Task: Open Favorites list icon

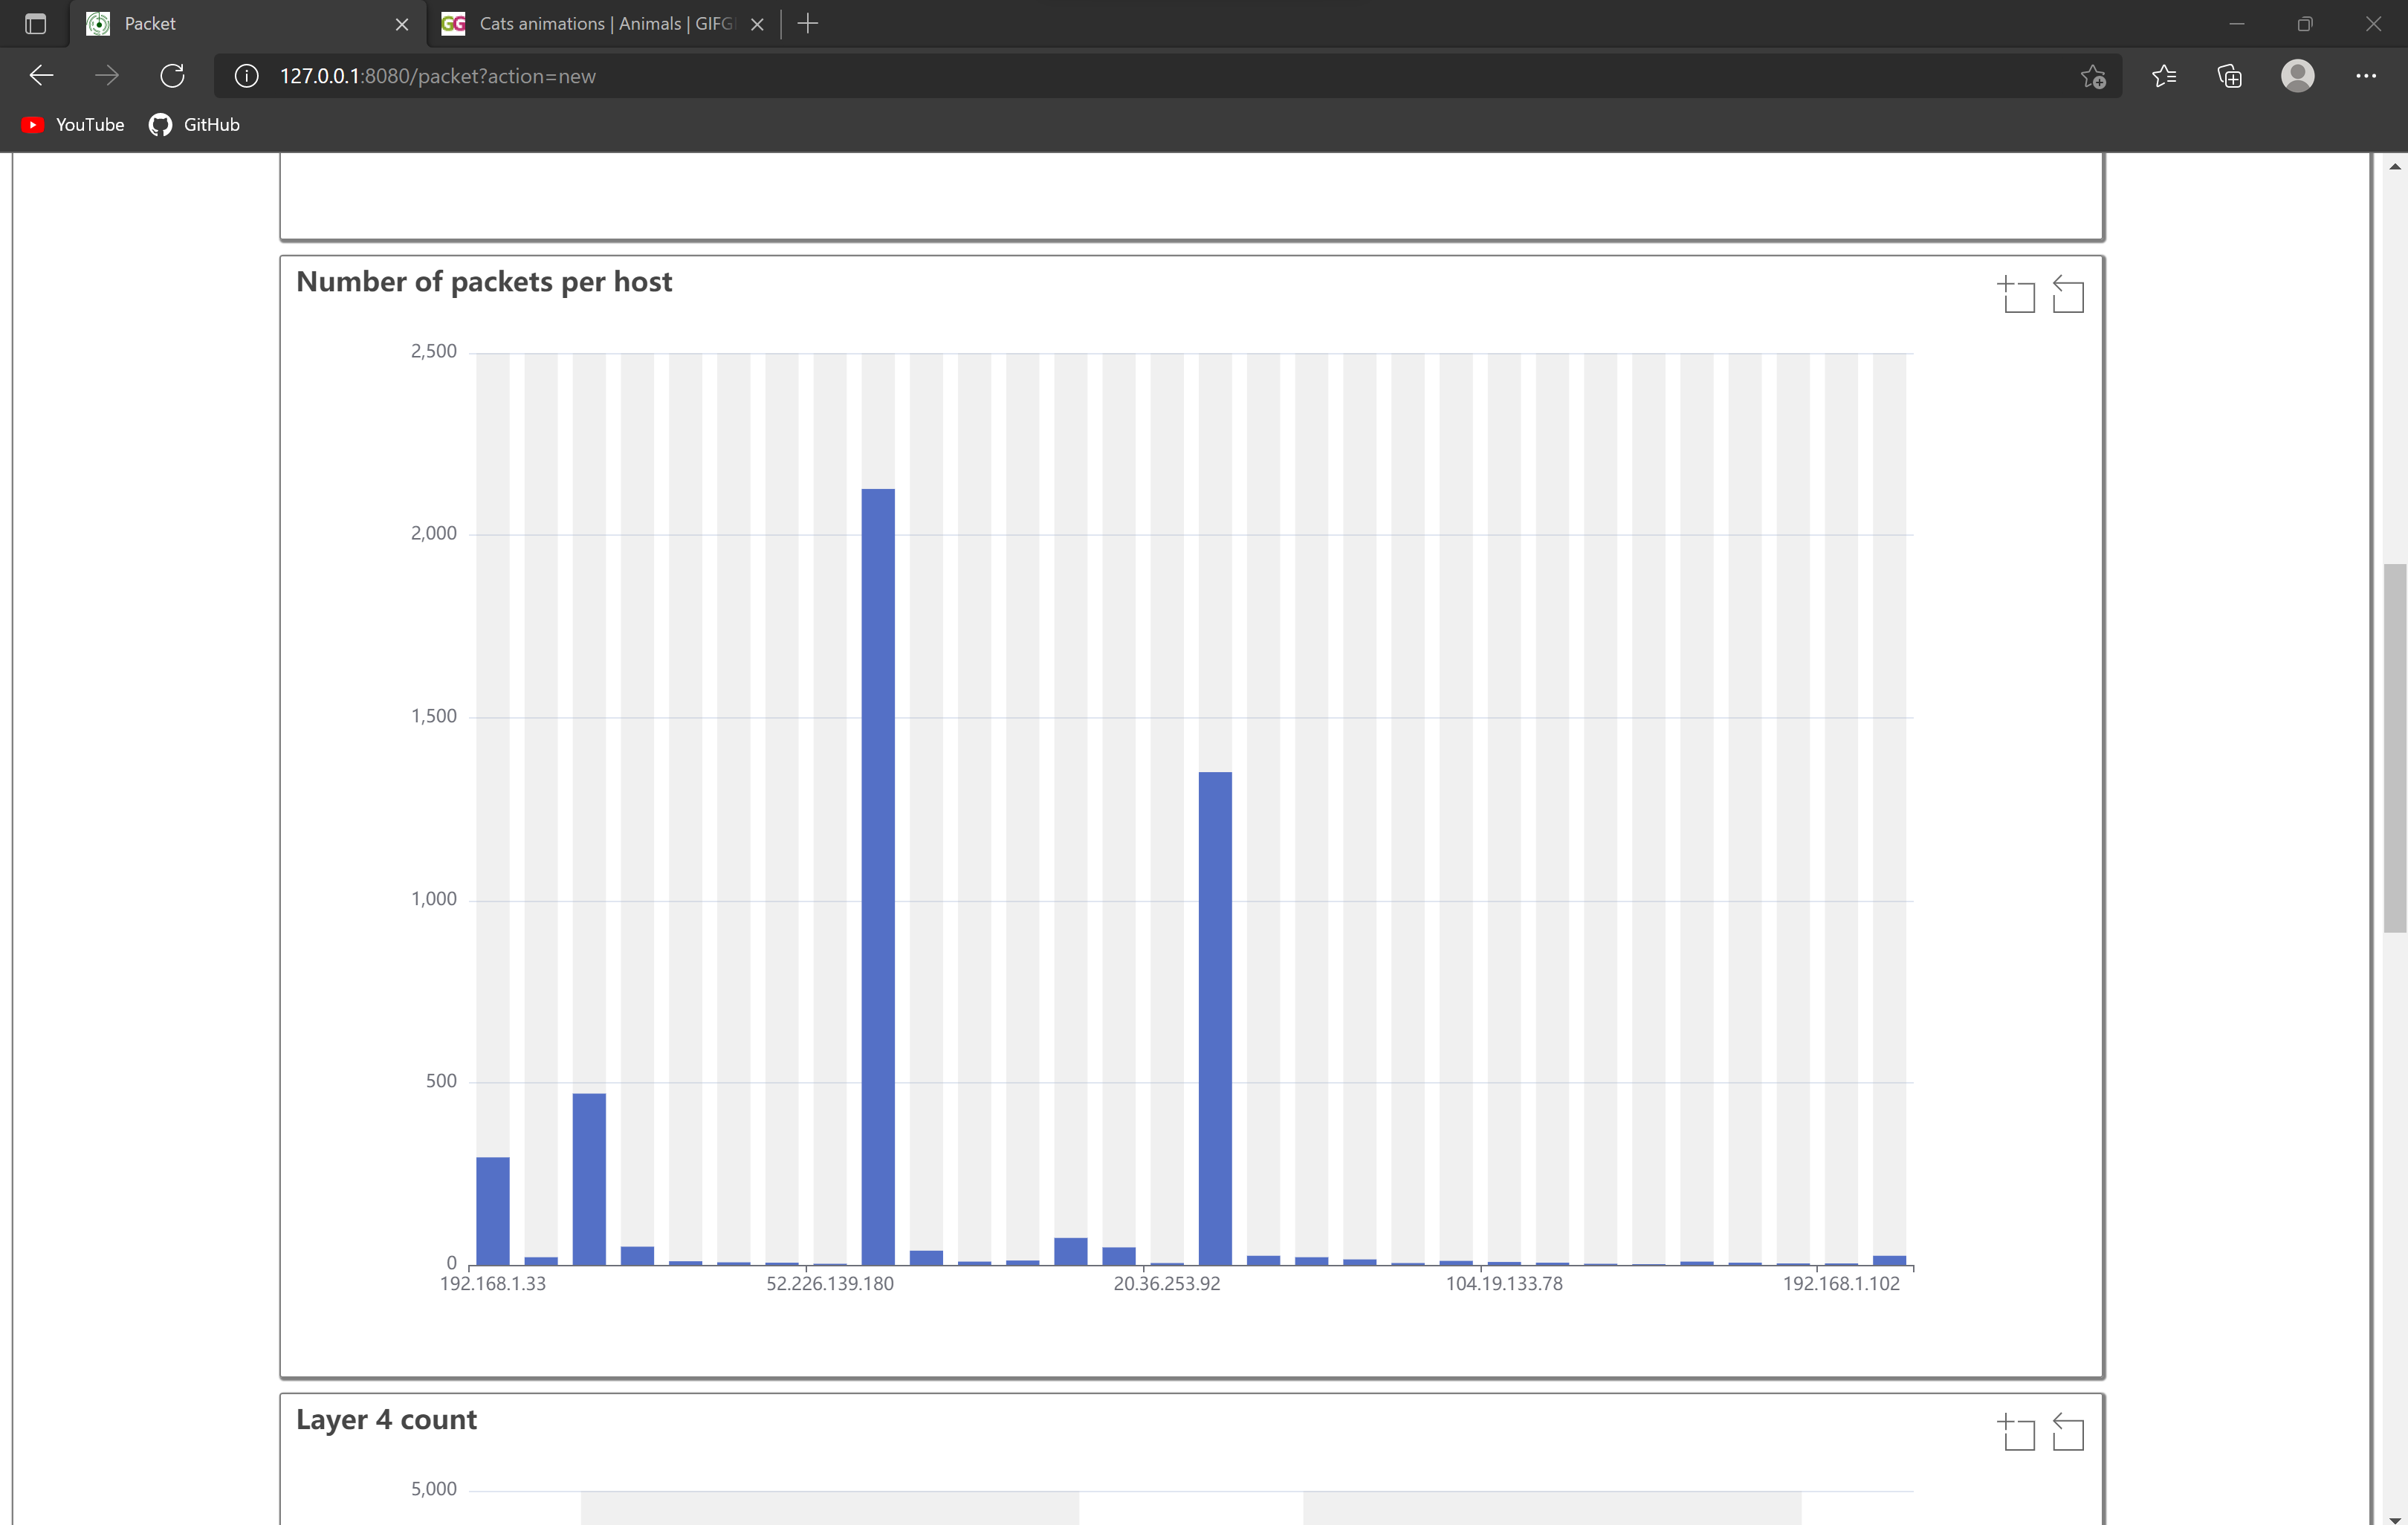Action: click(x=2163, y=76)
